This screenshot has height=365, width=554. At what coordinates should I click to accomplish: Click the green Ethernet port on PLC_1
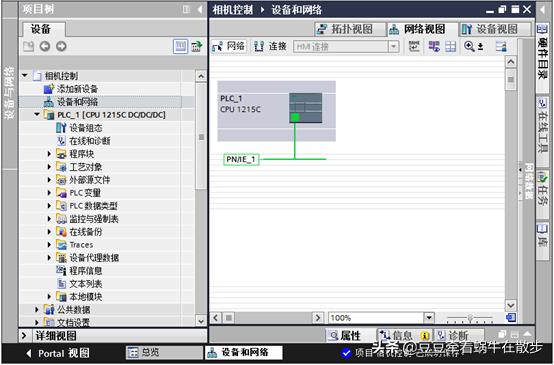click(x=295, y=118)
